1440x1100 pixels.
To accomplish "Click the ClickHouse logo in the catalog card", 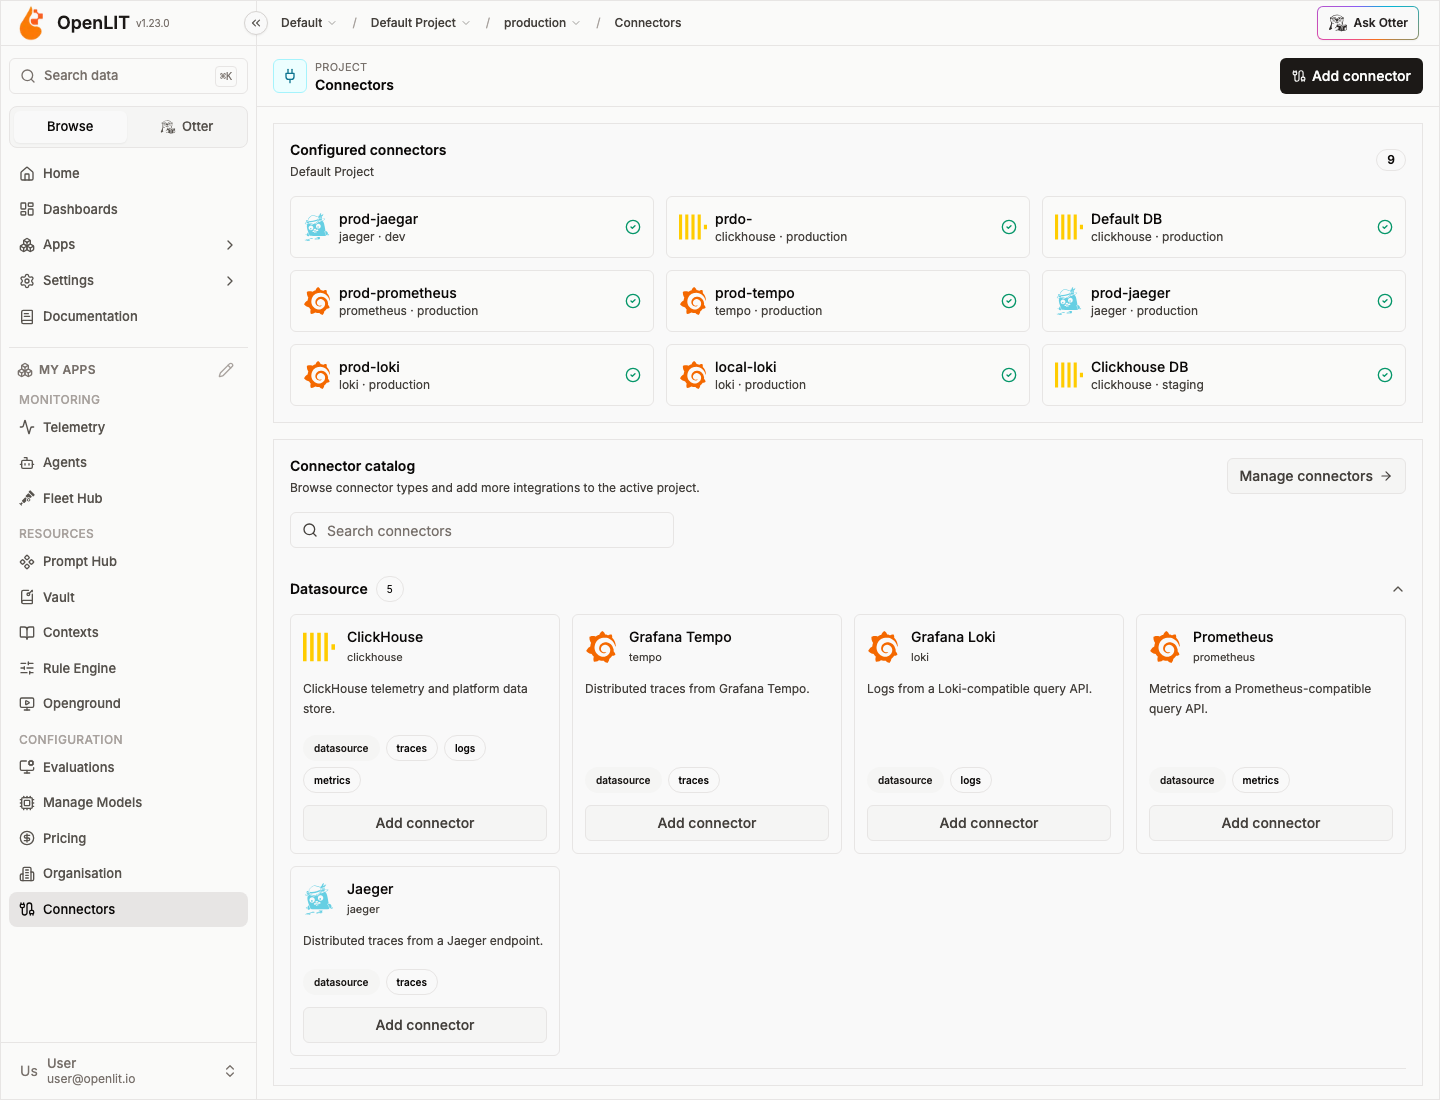I will click(318, 647).
